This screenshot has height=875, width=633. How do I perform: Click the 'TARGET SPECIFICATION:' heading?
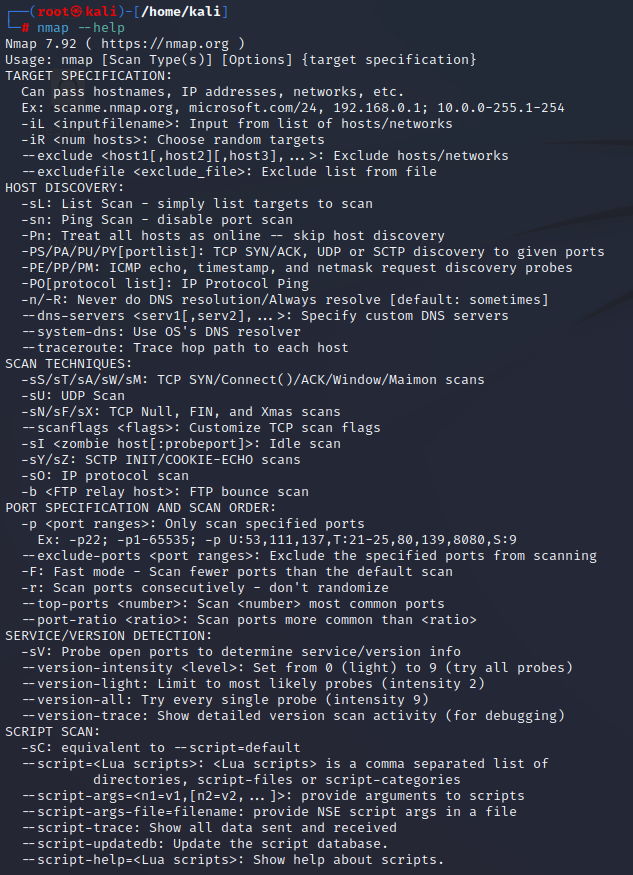89,75
